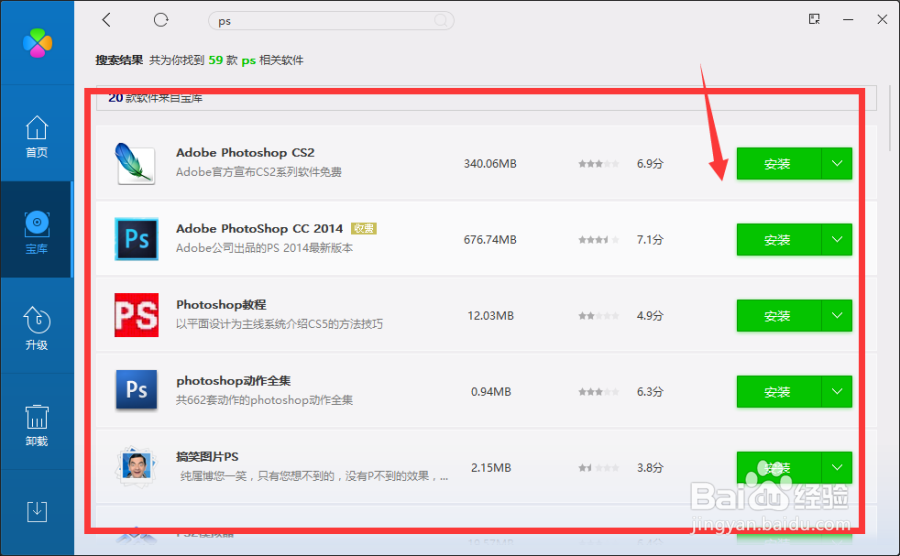The height and width of the screenshot is (556, 900).
Task: Expand install options for Photoshop教程
Action: coord(837,316)
